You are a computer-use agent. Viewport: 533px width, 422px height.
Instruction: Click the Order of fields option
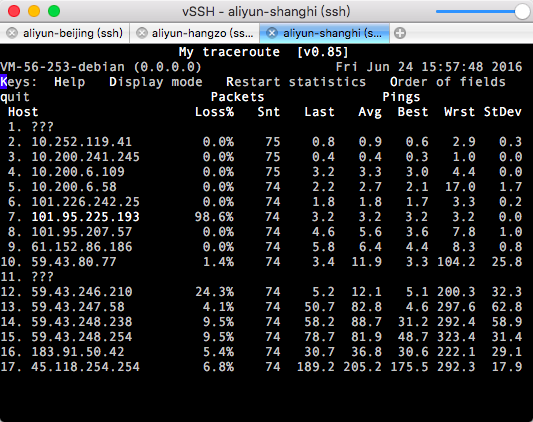[x=448, y=82]
